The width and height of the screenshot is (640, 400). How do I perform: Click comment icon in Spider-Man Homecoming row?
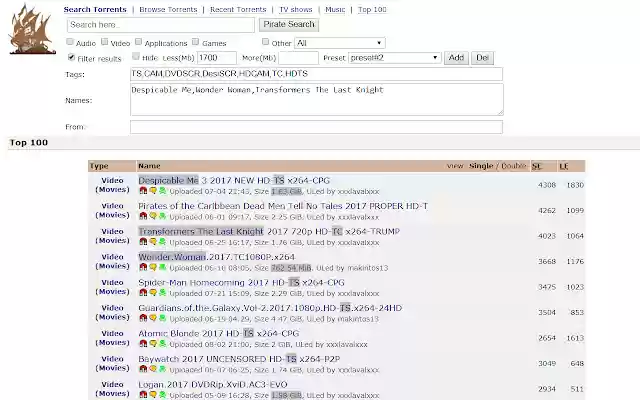[x=153, y=293]
